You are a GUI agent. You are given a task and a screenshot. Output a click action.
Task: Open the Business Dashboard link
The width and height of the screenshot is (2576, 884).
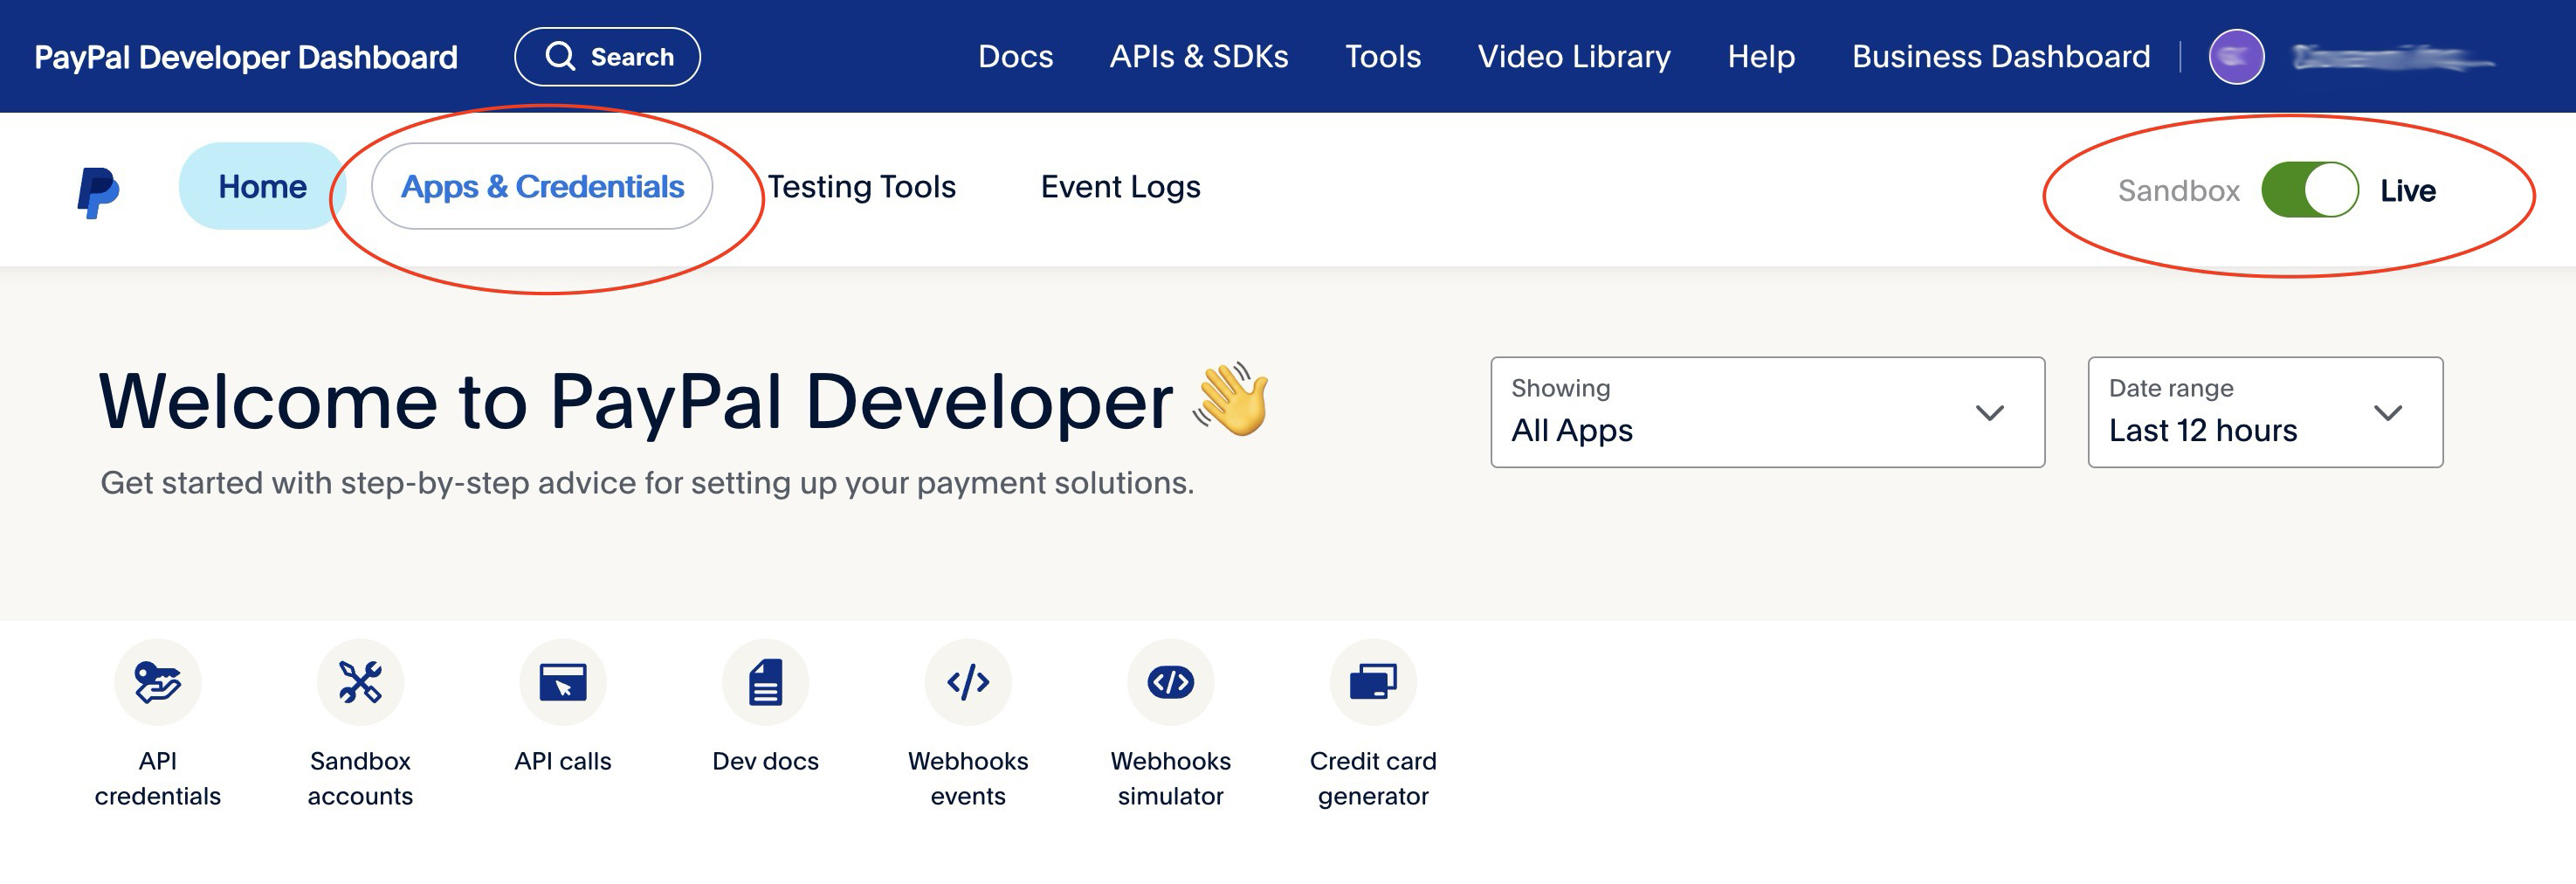(2000, 57)
